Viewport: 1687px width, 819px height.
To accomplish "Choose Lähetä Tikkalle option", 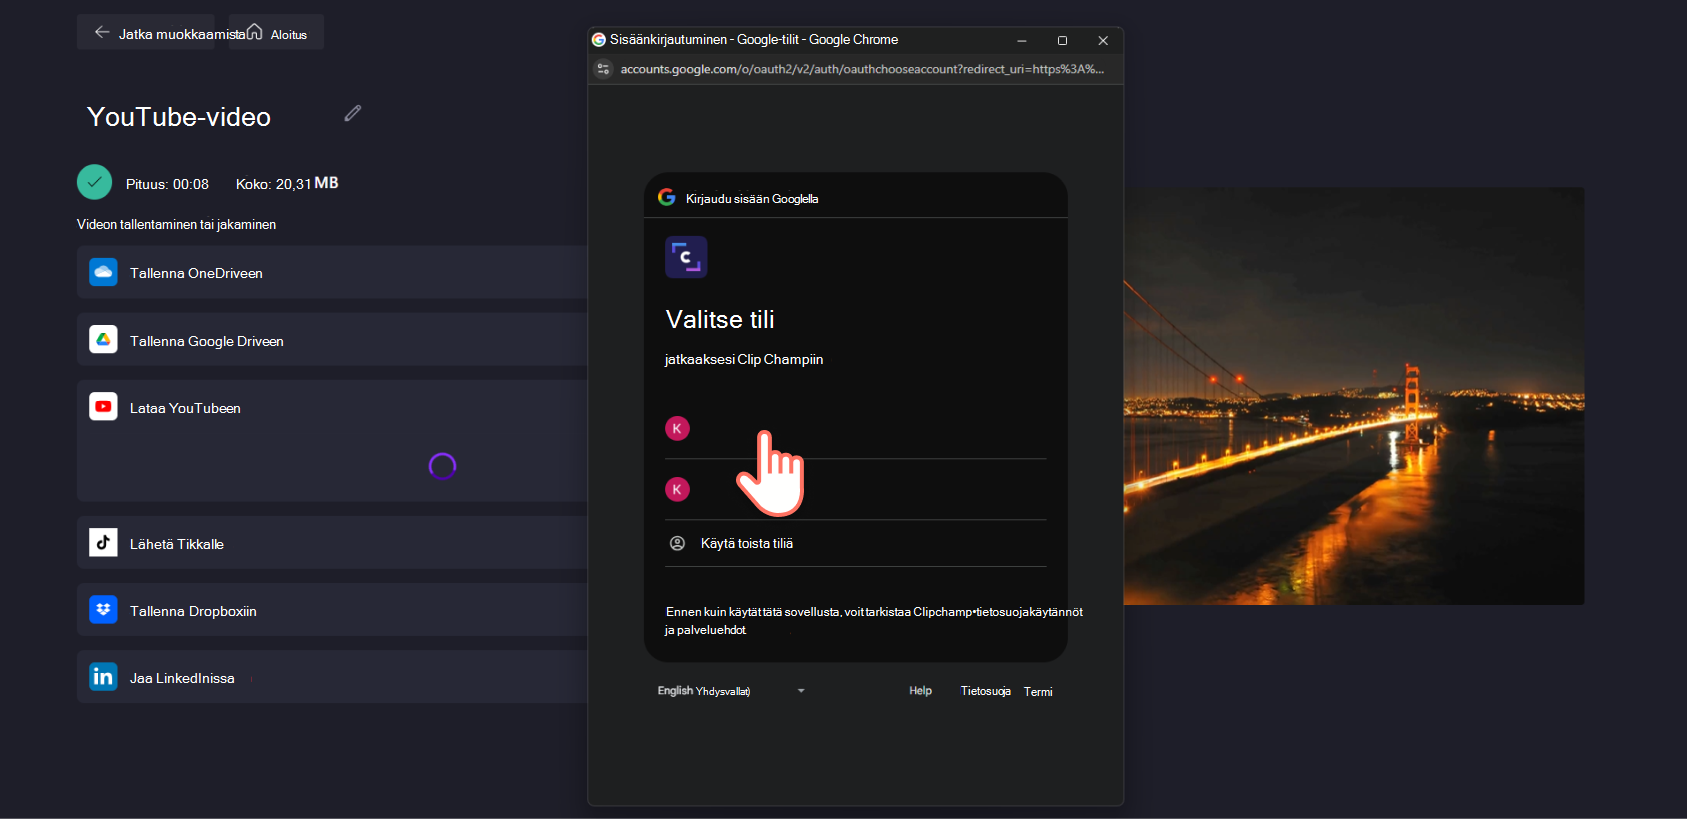I will (332, 543).
